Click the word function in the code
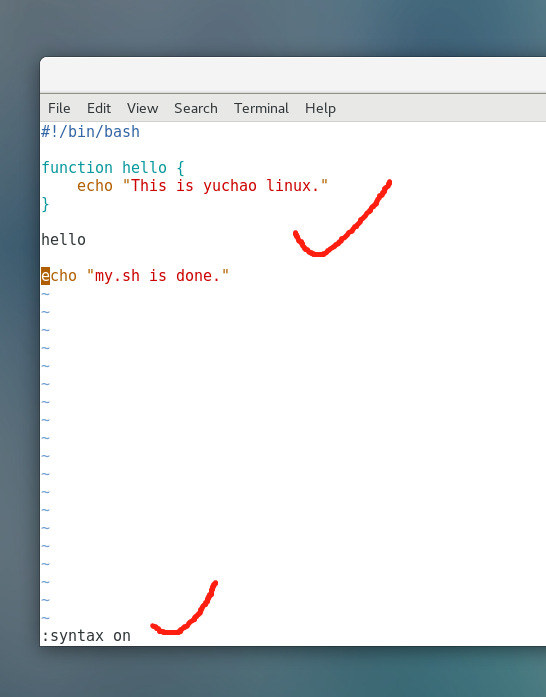Screen dimensions: 546x697 [x=77, y=168]
